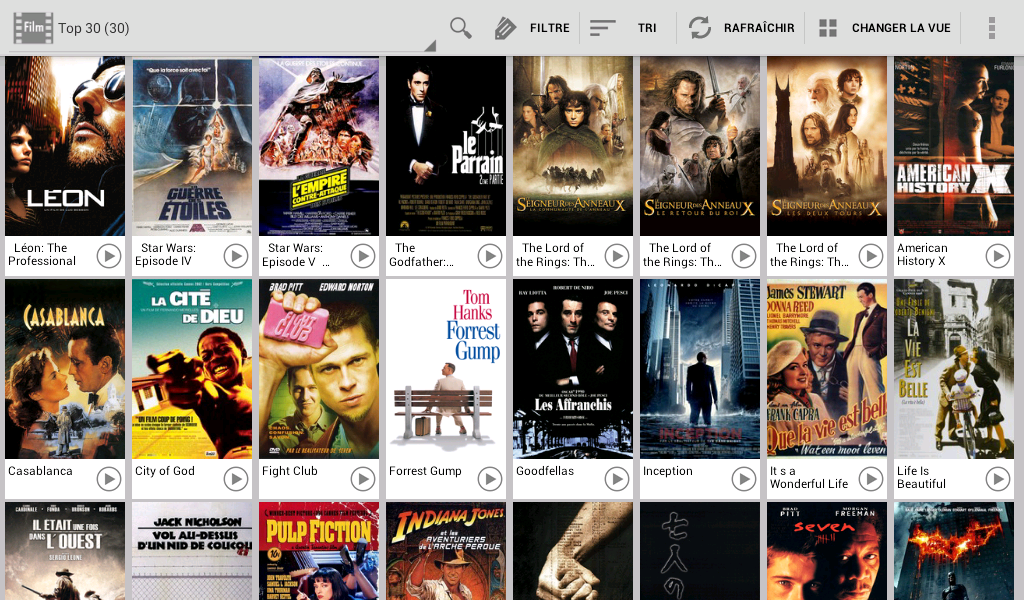The image size is (1024, 600).
Task: Open La Communauté de l'Anneau poster
Action: click(x=573, y=146)
